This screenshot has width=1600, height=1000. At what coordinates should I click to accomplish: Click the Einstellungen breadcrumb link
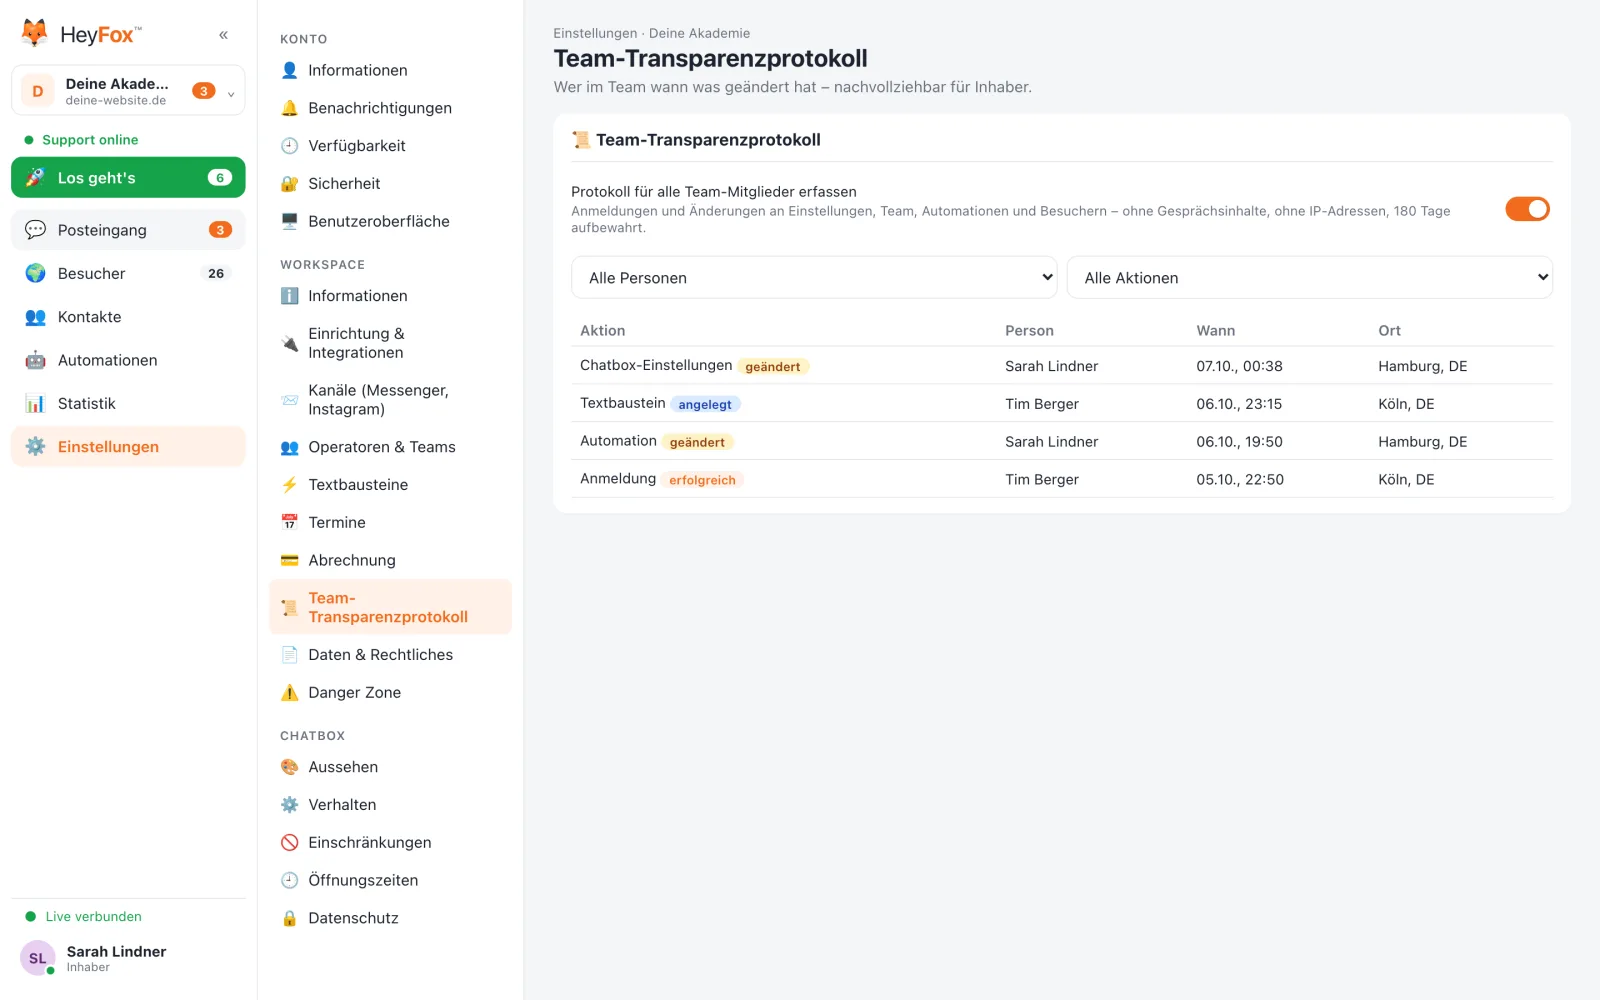pyautogui.click(x=595, y=33)
